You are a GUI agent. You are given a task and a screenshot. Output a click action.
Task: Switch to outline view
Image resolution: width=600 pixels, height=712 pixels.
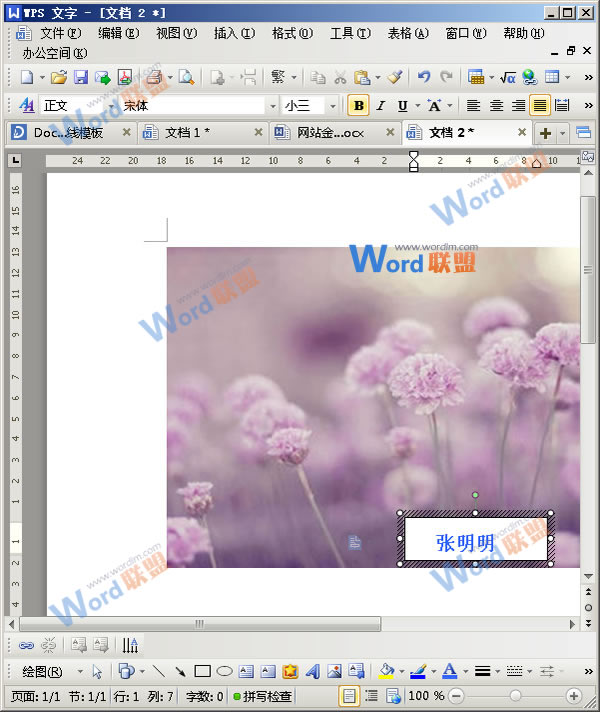372,696
